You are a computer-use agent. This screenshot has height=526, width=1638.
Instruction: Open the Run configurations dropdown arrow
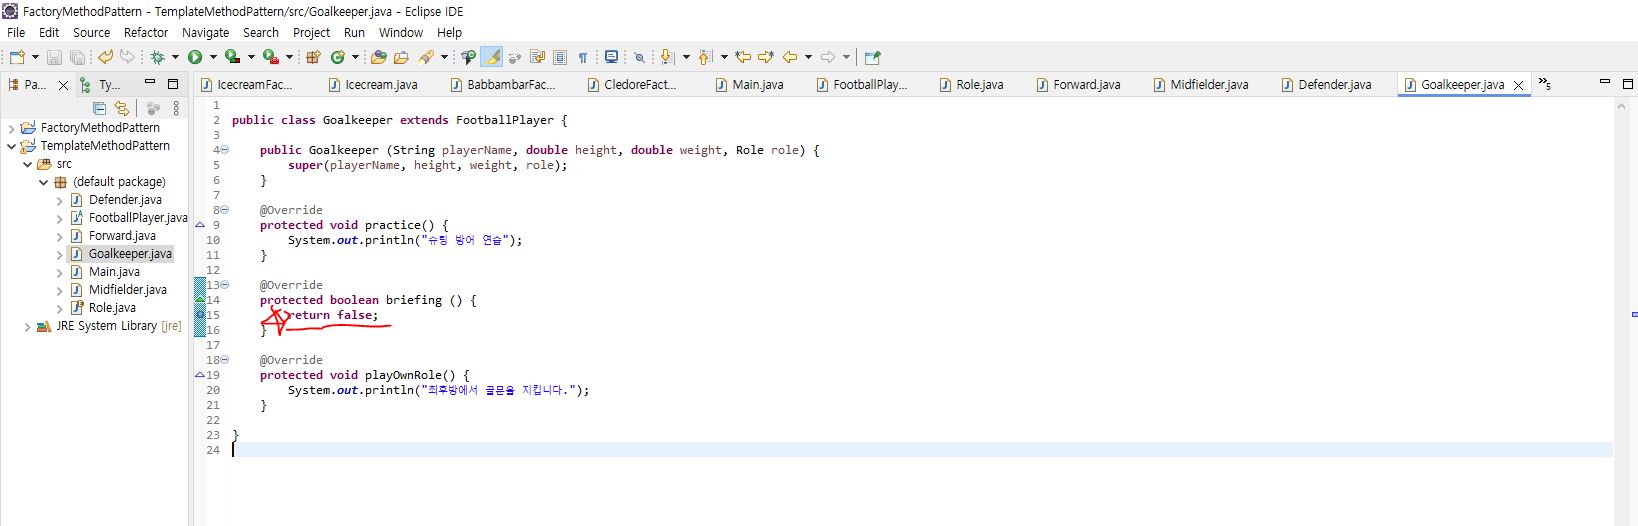[x=213, y=57]
